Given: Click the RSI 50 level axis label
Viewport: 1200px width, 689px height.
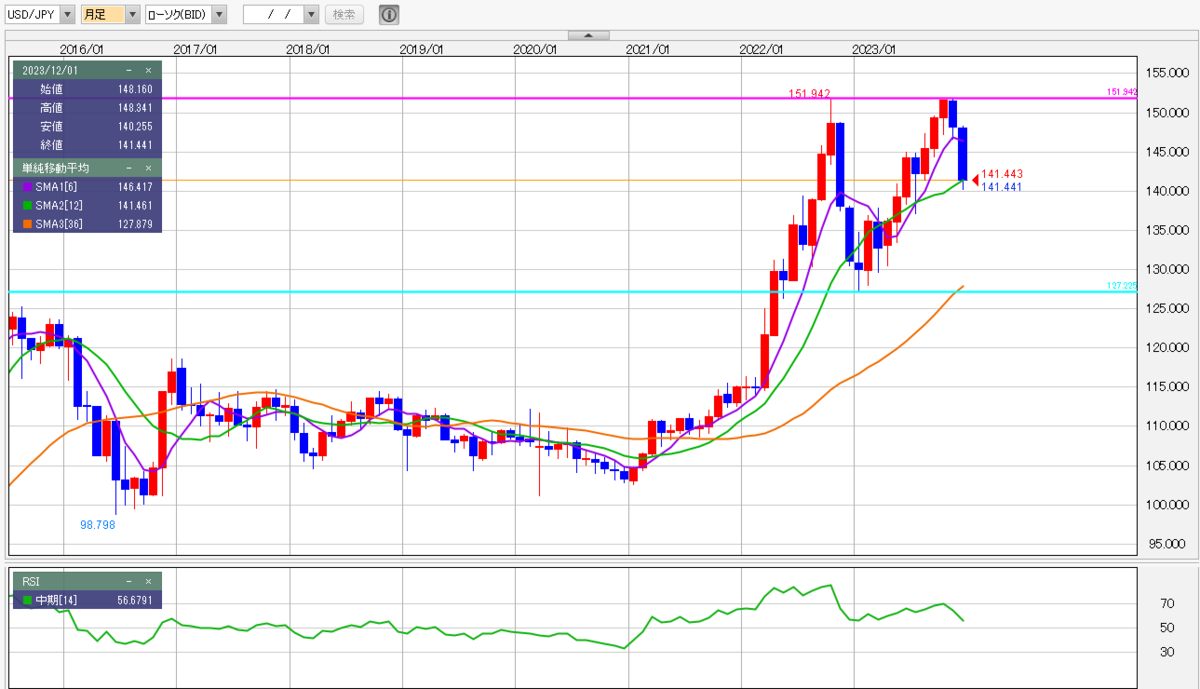Looking at the screenshot, I should (1166, 628).
